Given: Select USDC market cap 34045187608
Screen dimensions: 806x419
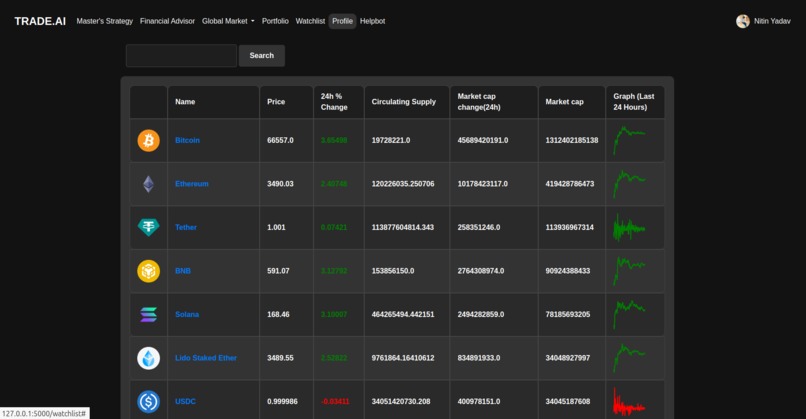Looking at the screenshot, I should [567, 402].
